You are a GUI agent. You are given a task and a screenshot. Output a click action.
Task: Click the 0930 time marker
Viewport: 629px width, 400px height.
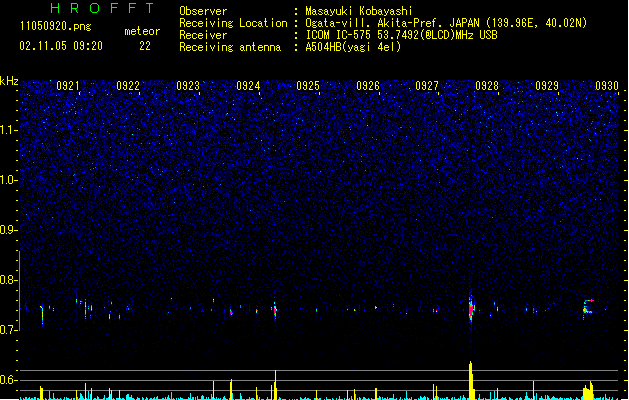(x=607, y=86)
